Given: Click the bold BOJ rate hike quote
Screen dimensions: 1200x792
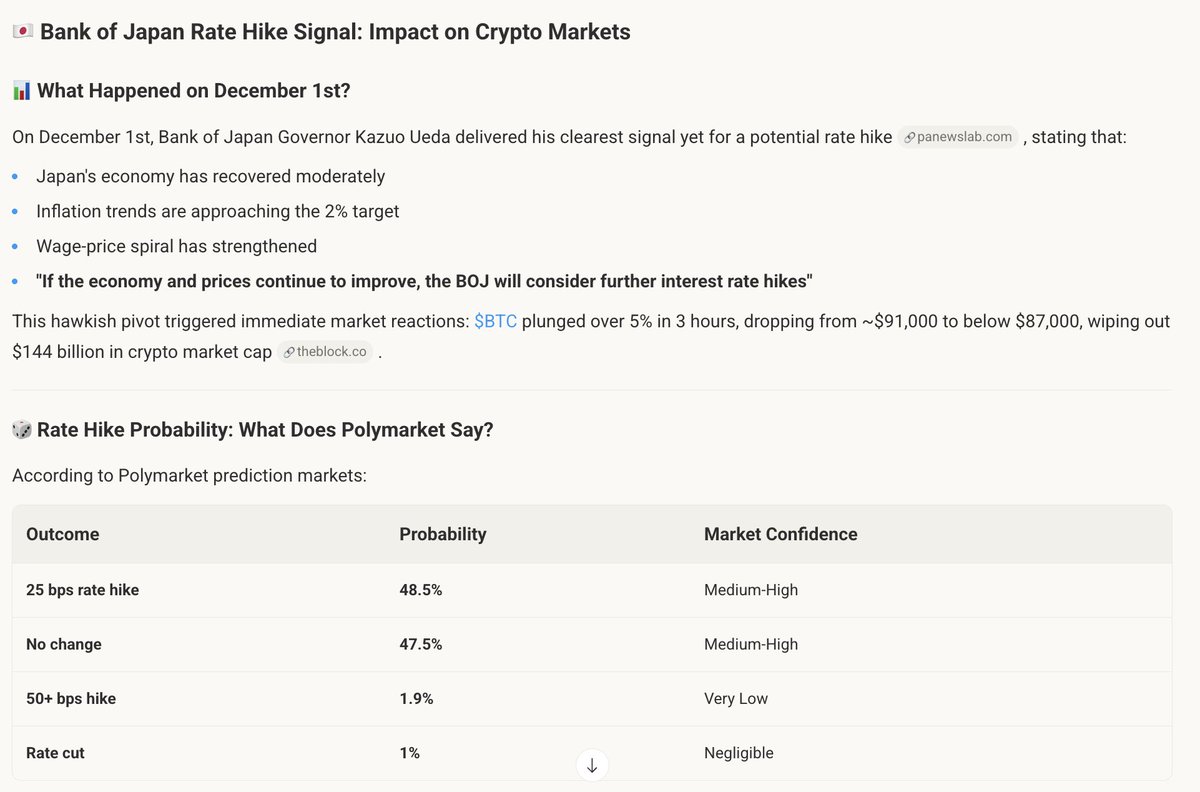Looking at the screenshot, I should 424,282.
